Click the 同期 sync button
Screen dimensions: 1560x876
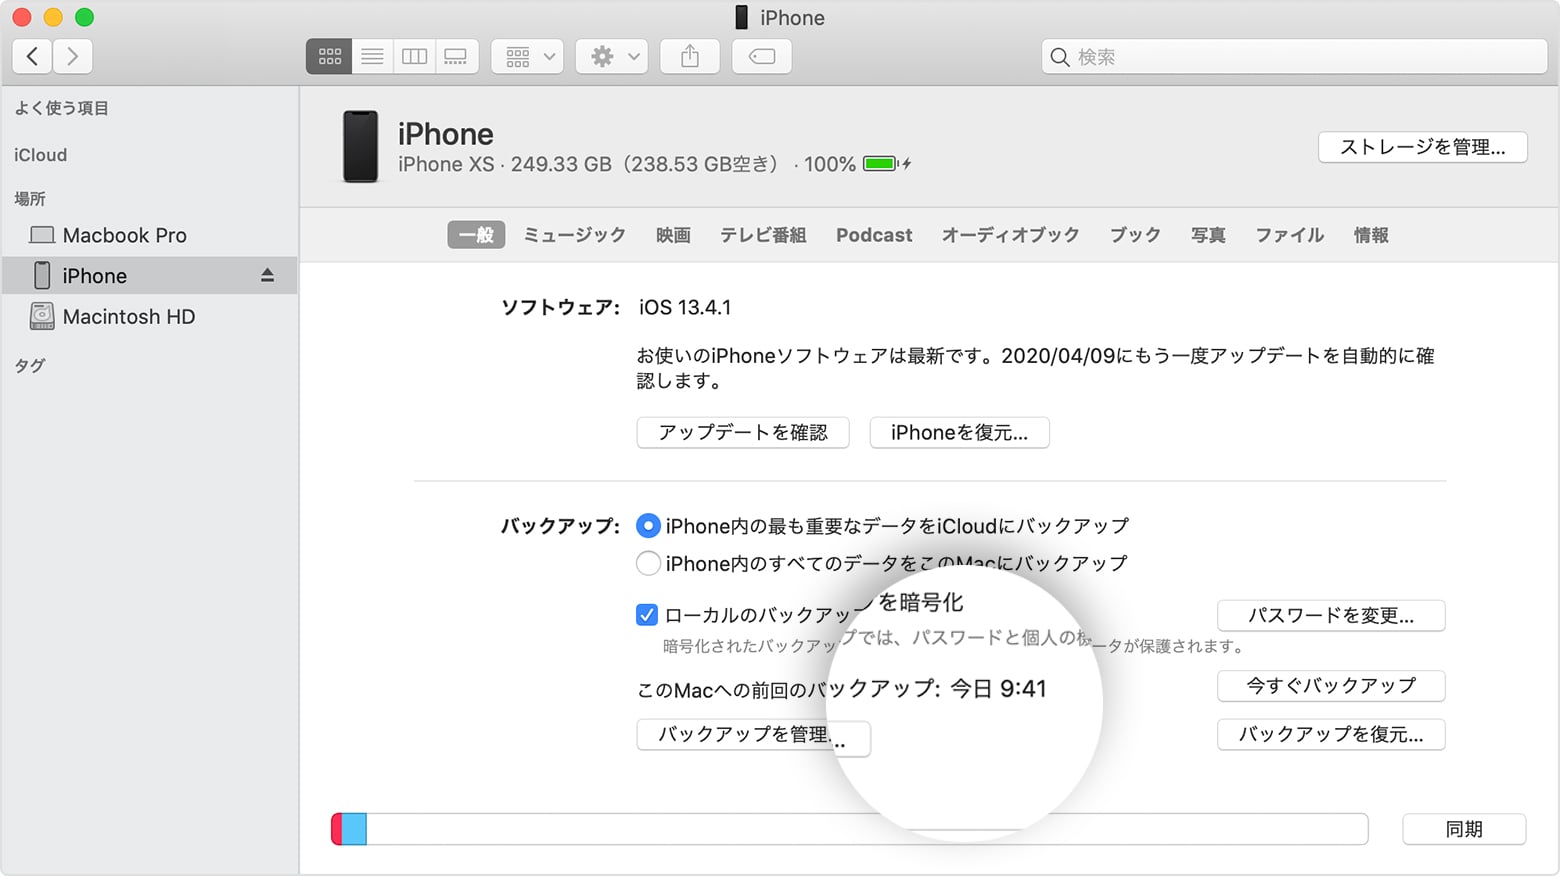(x=1464, y=829)
